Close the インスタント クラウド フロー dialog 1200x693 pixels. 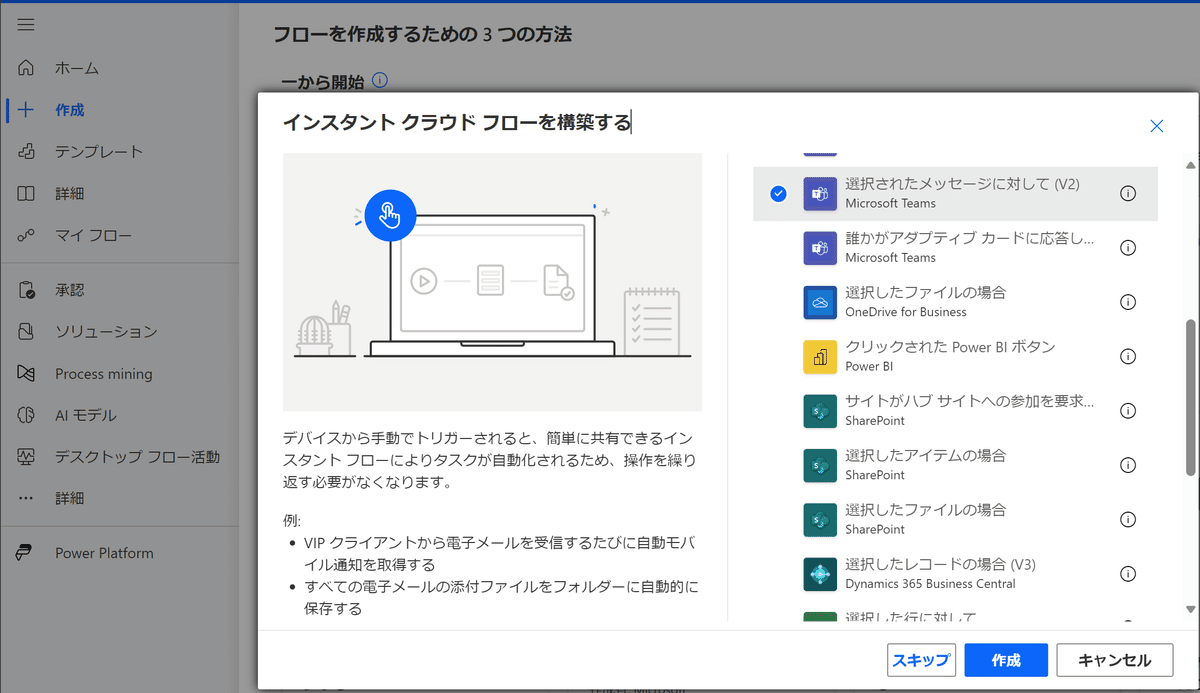(x=1157, y=126)
